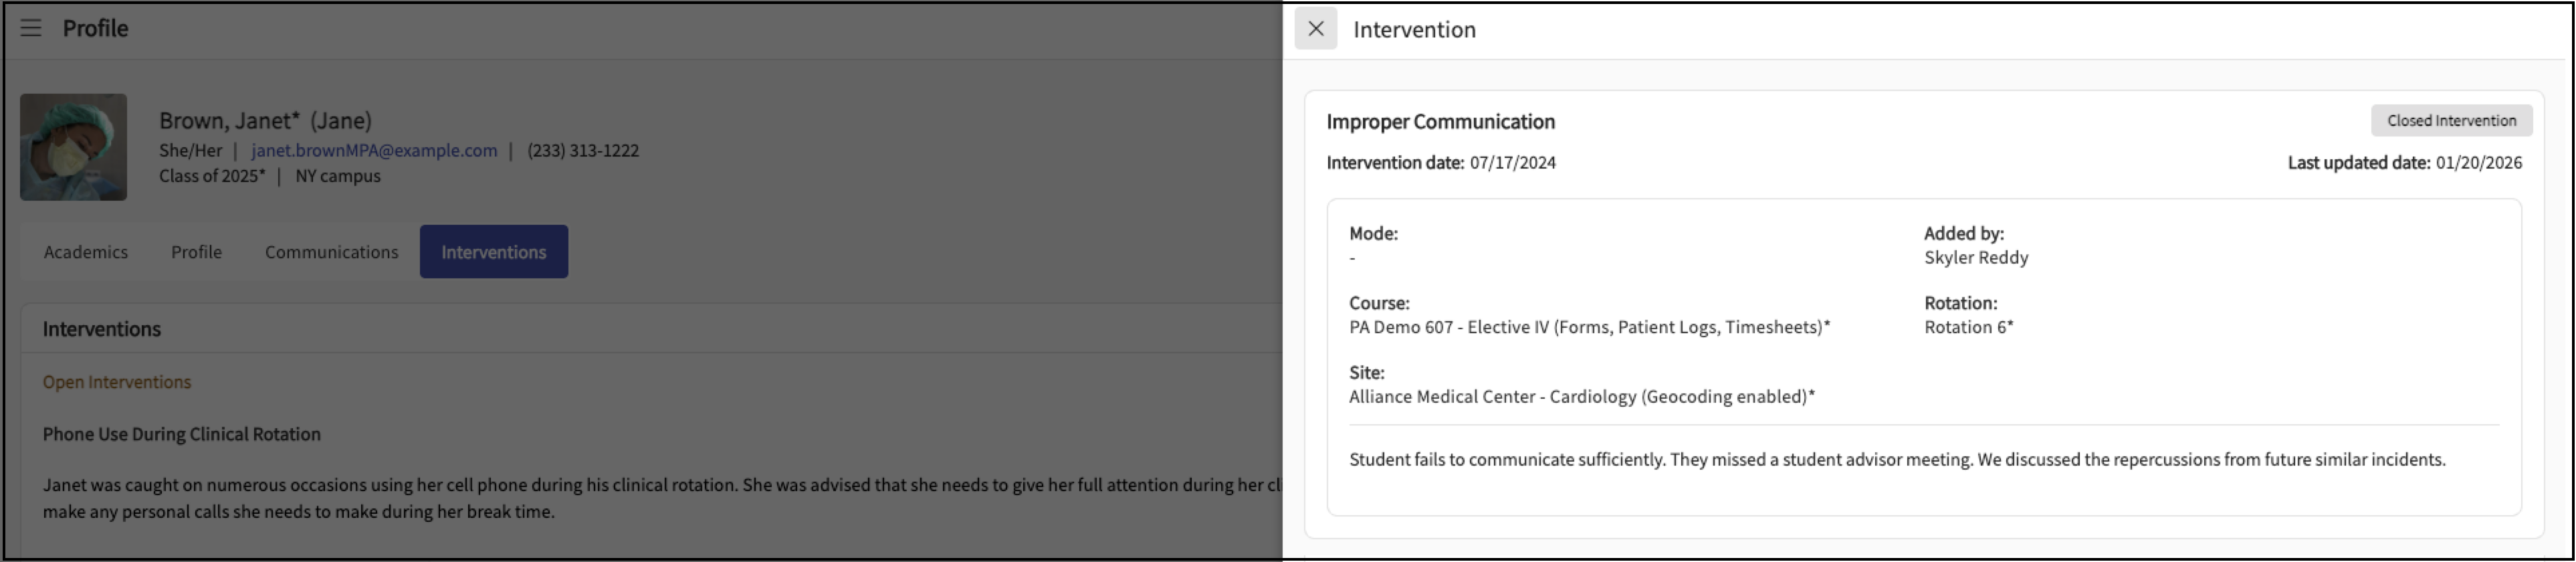This screenshot has width=2576, height=562.
Task: Click the Closed Intervention status badge
Action: tap(2451, 121)
